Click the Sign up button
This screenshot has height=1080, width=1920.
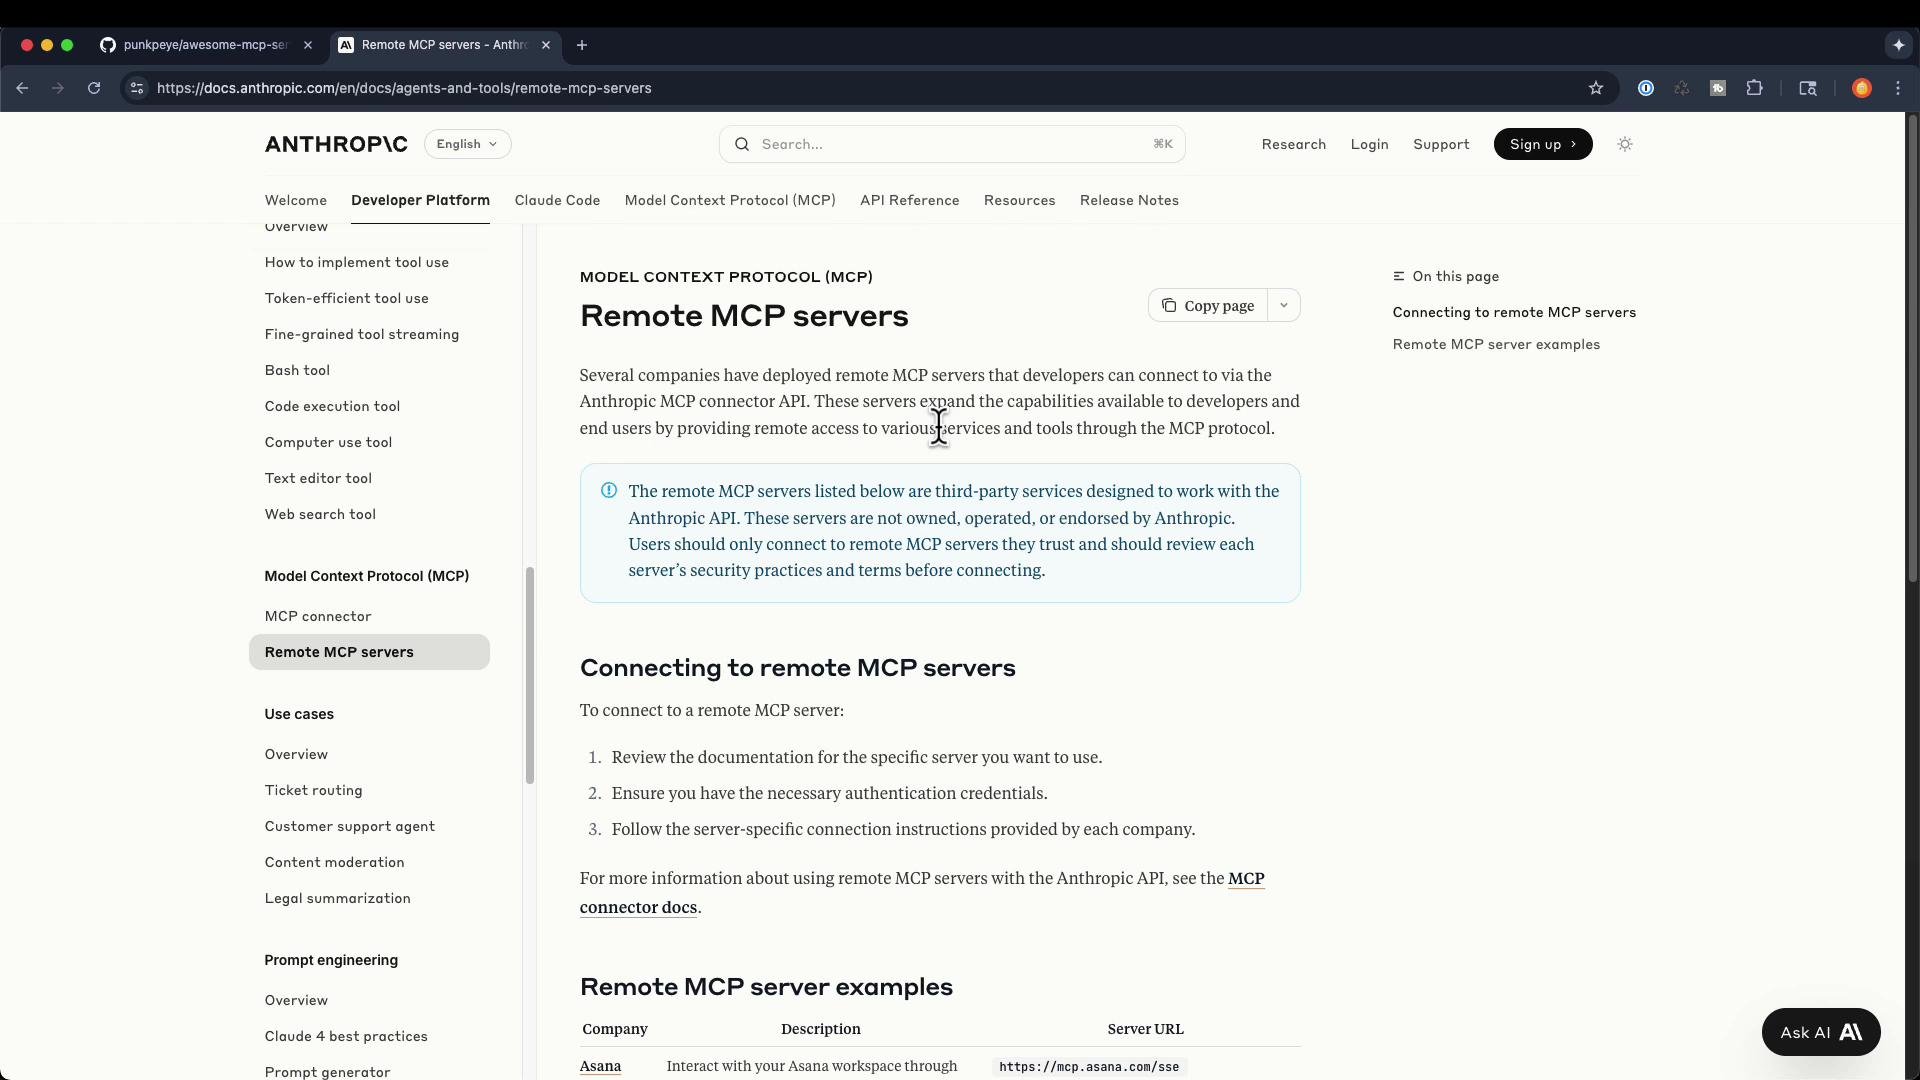pos(1543,144)
